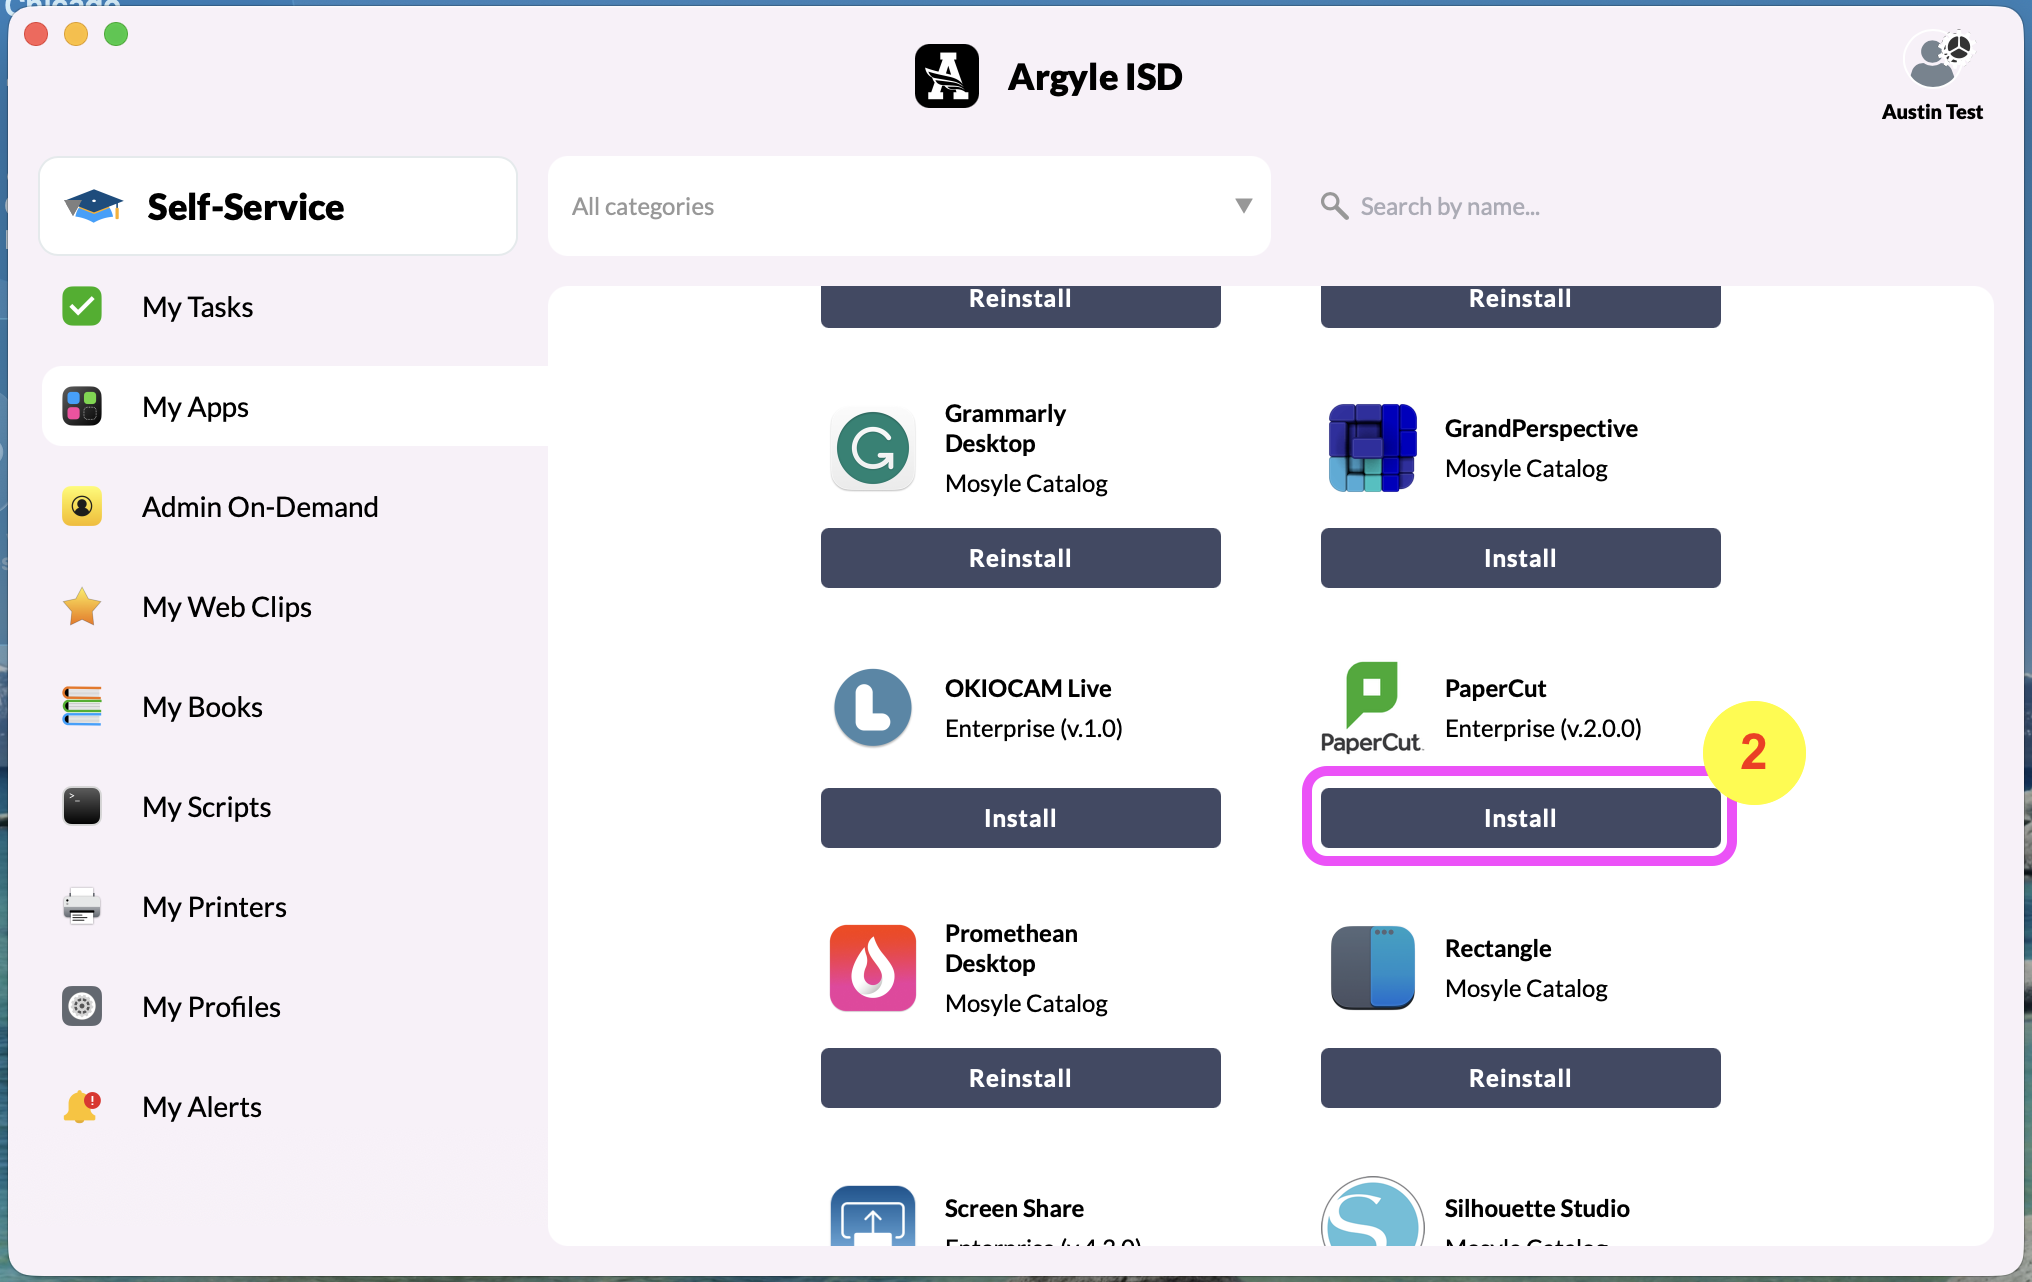The width and height of the screenshot is (2032, 1282).
Task: Go to My Web Clips section
Action: [226, 607]
